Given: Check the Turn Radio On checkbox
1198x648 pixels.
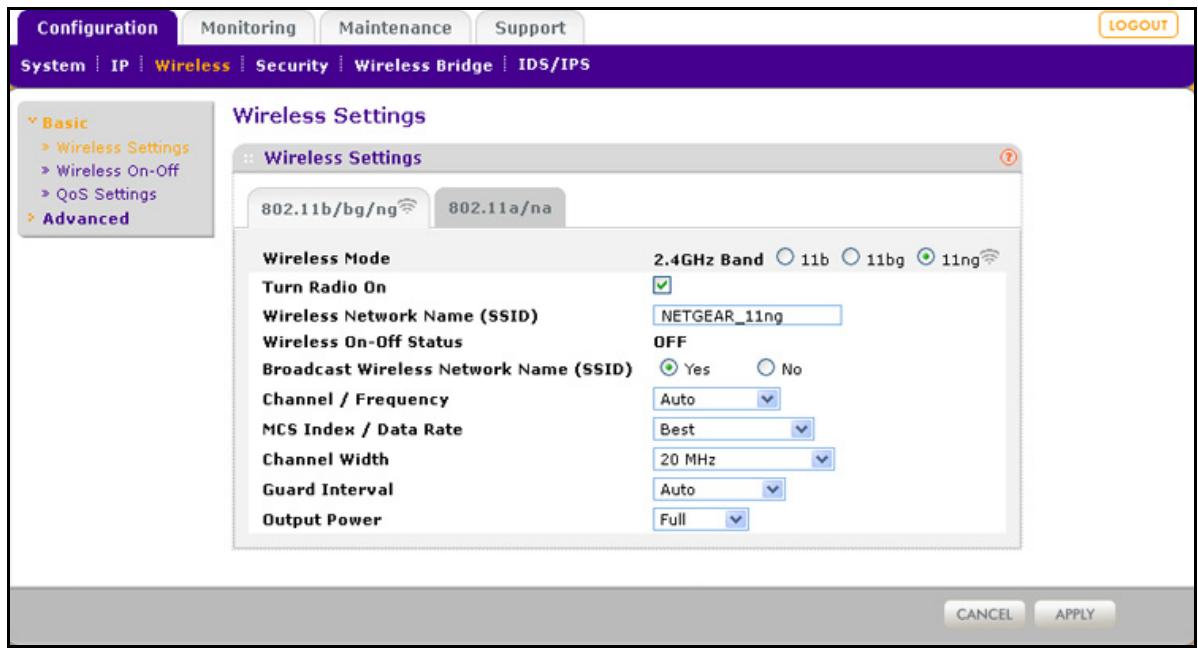Looking at the screenshot, I should tap(662, 286).
